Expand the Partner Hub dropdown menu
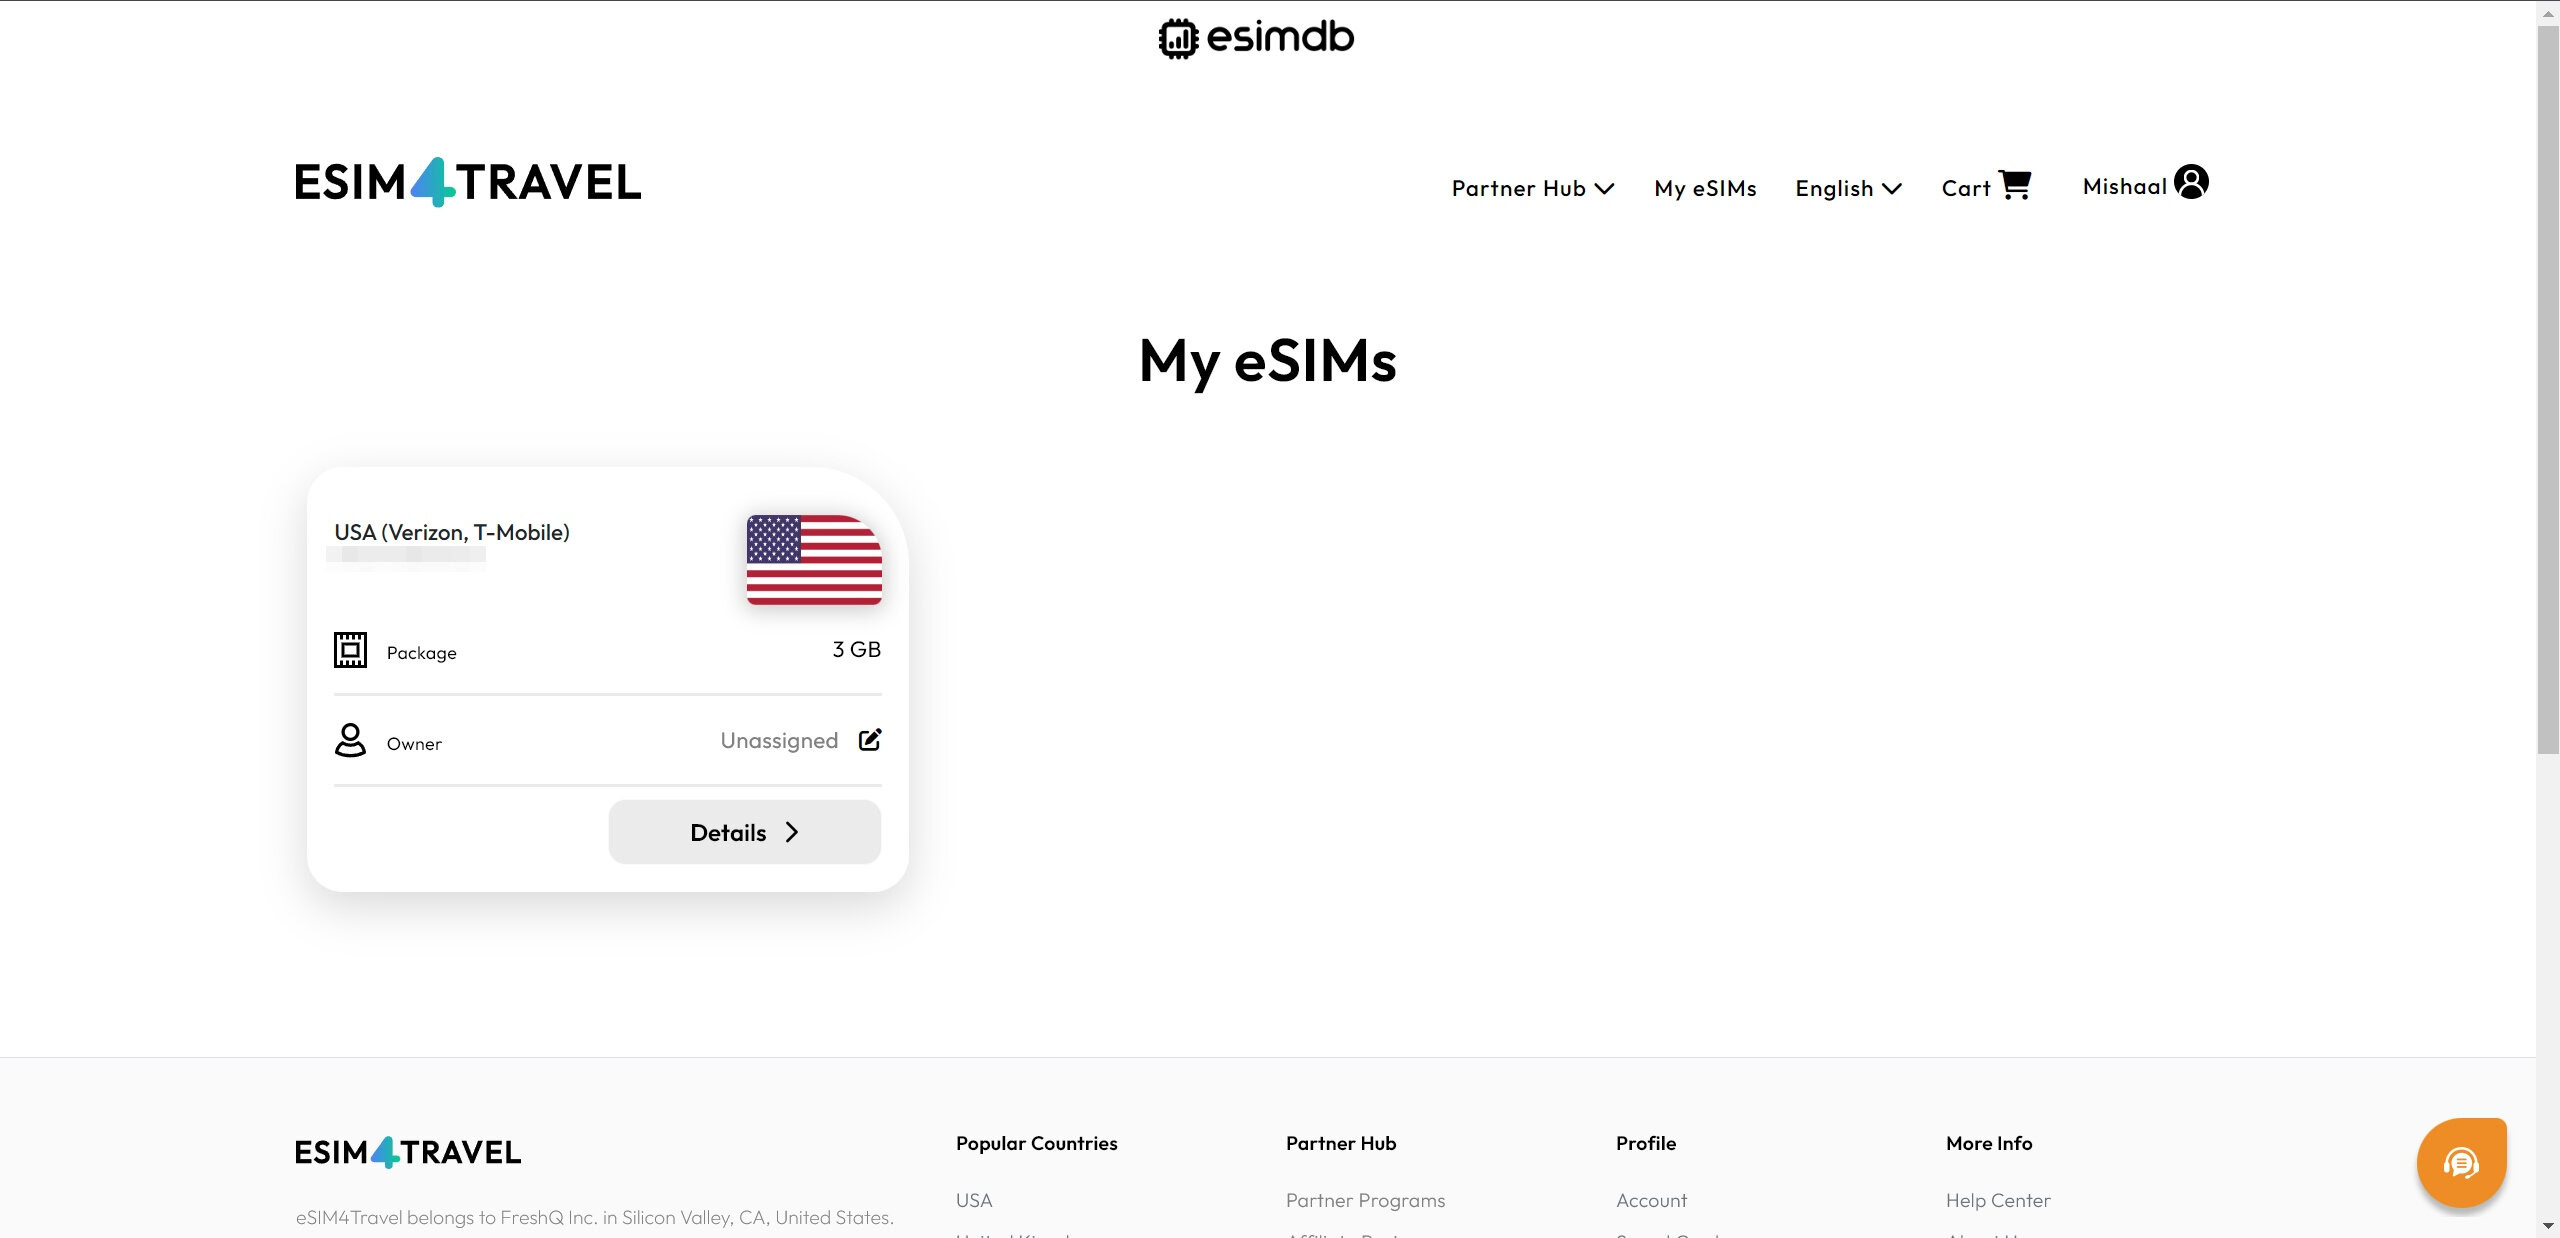The width and height of the screenshot is (2560, 1238). click(x=1530, y=186)
